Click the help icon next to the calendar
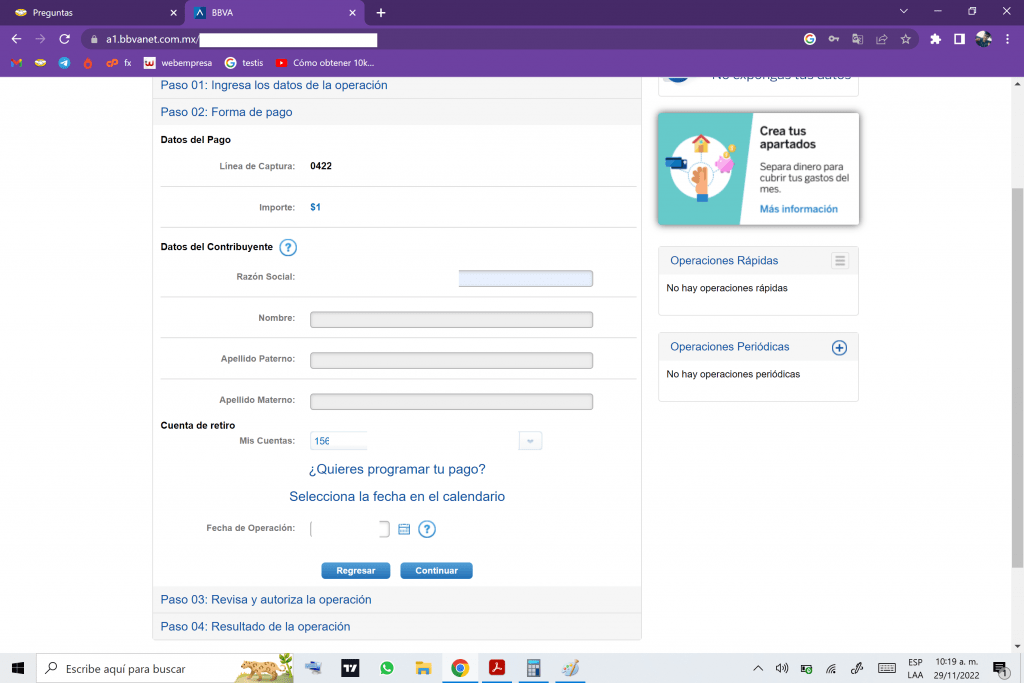Viewport: 1024px width, 683px height. click(x=427, y=529)
